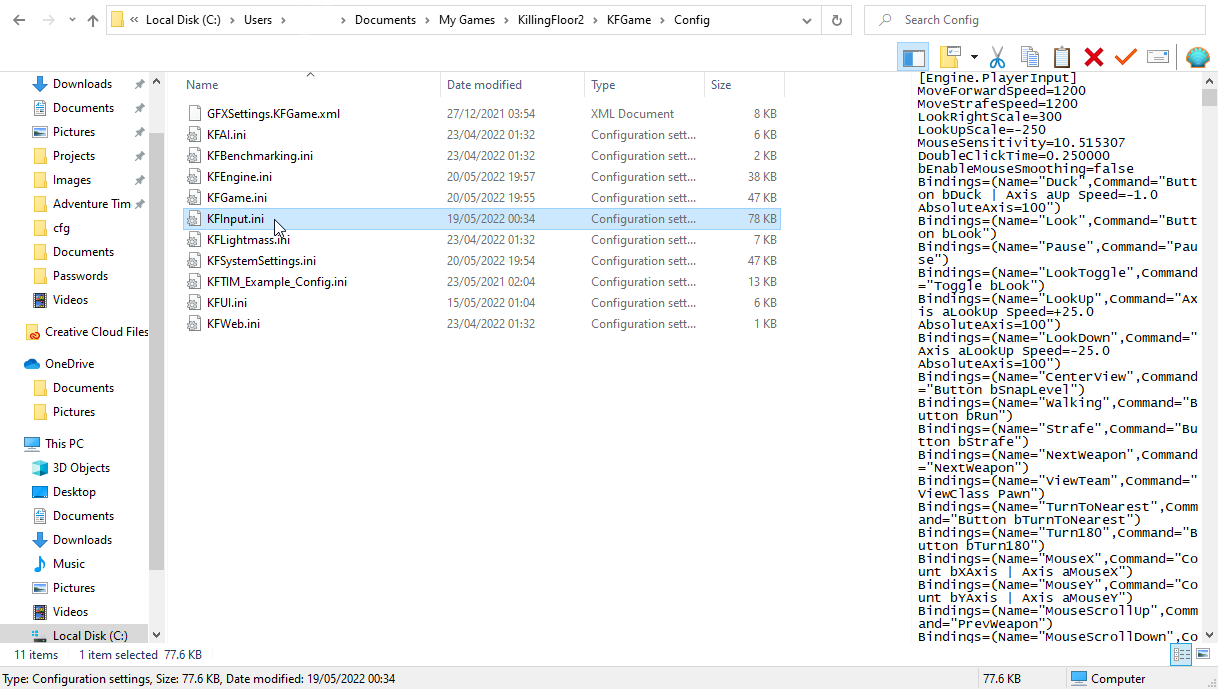Jump to the KillingFloor2 breadcrumb folder
The image size is (1218, 689).
[x=550, y=20]
